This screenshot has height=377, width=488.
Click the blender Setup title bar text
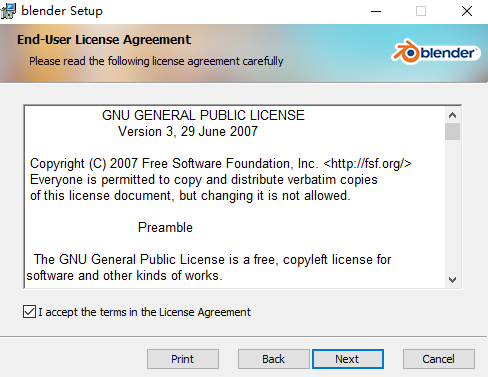click(62, 11)
